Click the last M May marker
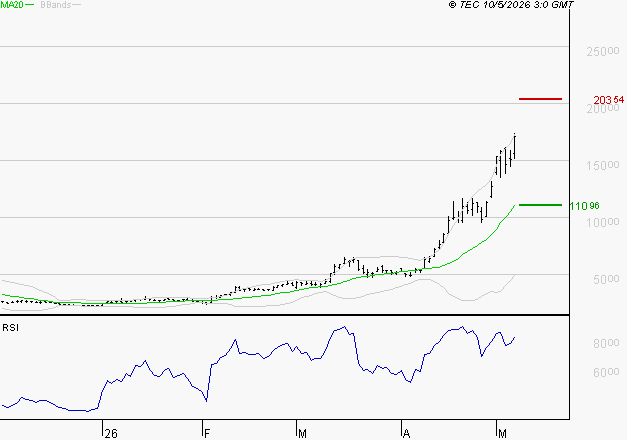627x440 pixels. (502, 433)
